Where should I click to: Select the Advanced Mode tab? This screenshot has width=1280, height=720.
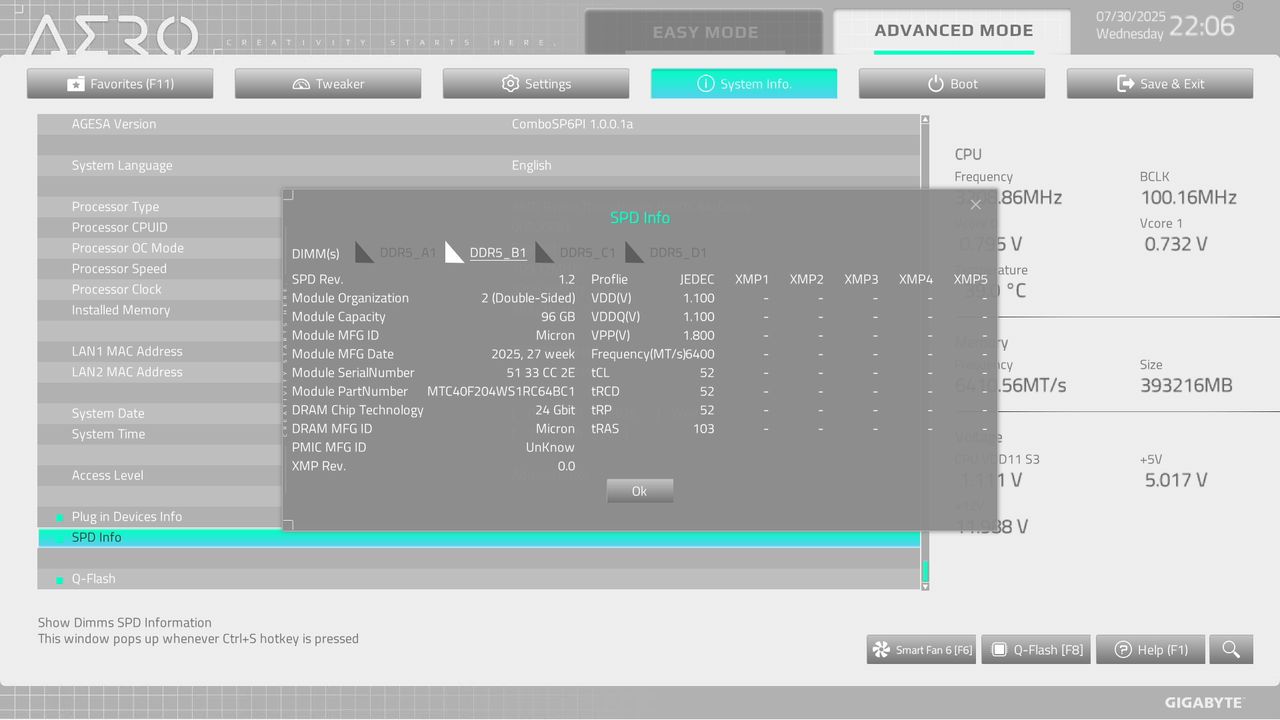(x=953, y=30)
